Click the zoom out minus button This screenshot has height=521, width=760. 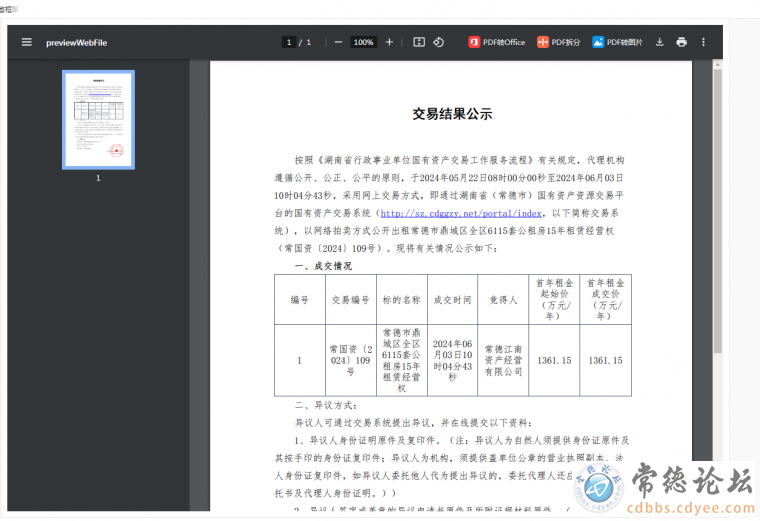pyautogui.click(x=338, y=42)
